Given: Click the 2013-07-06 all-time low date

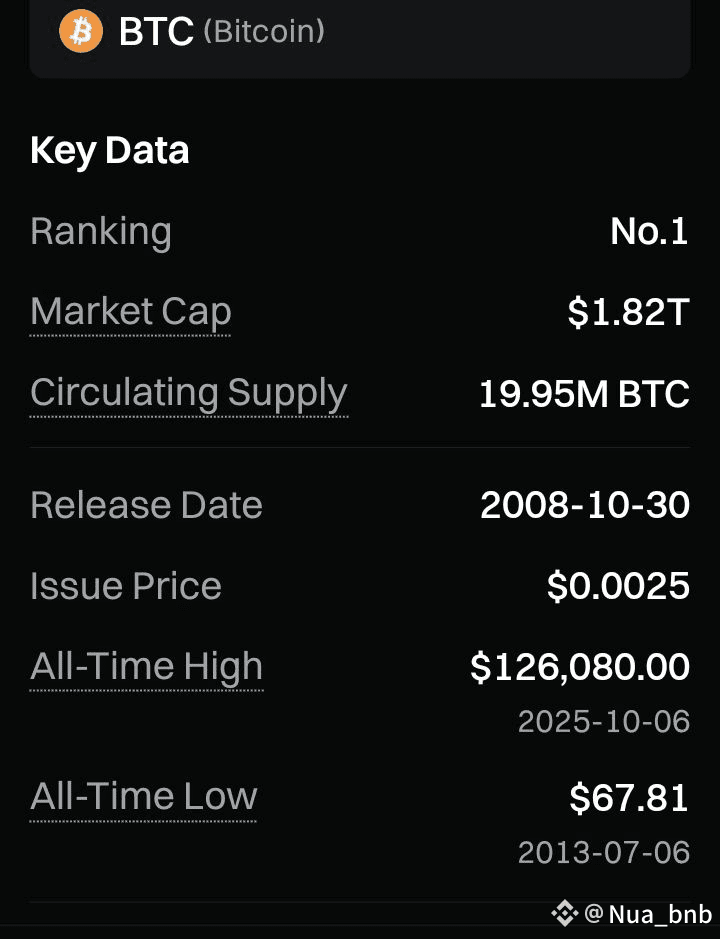Looking at the screenshot, I should 604,852.
